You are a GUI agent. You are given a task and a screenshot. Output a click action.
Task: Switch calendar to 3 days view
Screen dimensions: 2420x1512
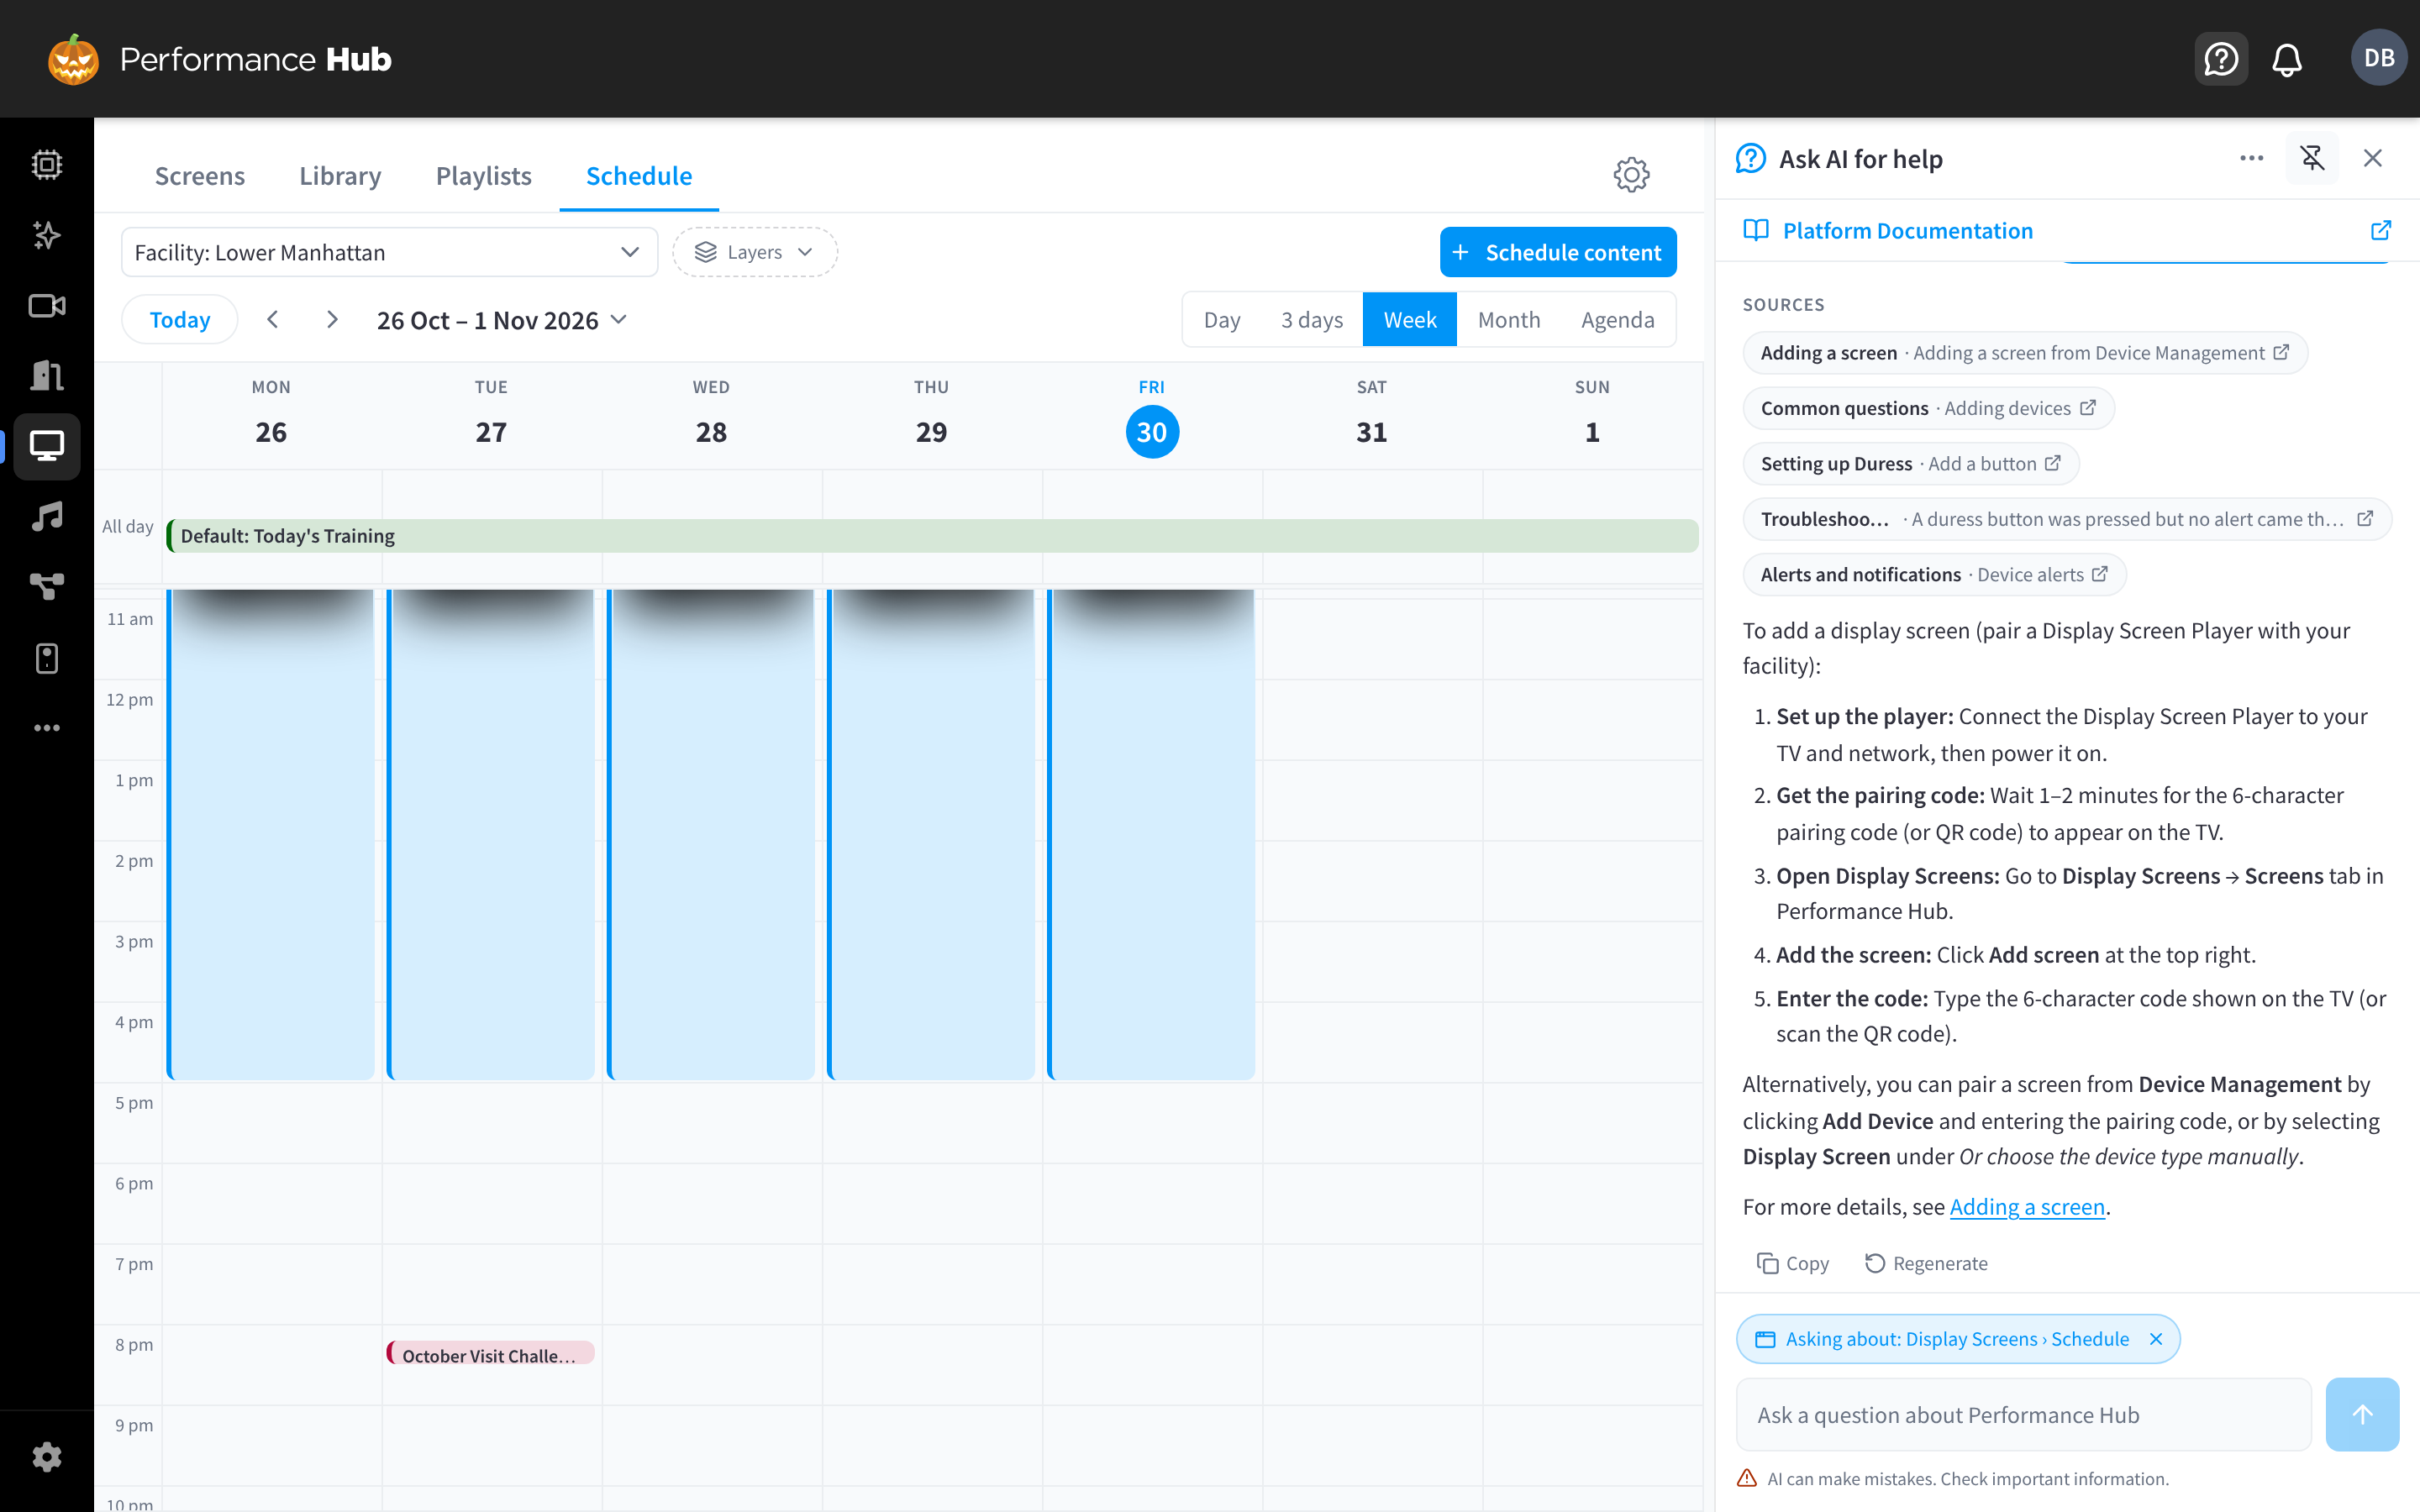point(1311,320)
